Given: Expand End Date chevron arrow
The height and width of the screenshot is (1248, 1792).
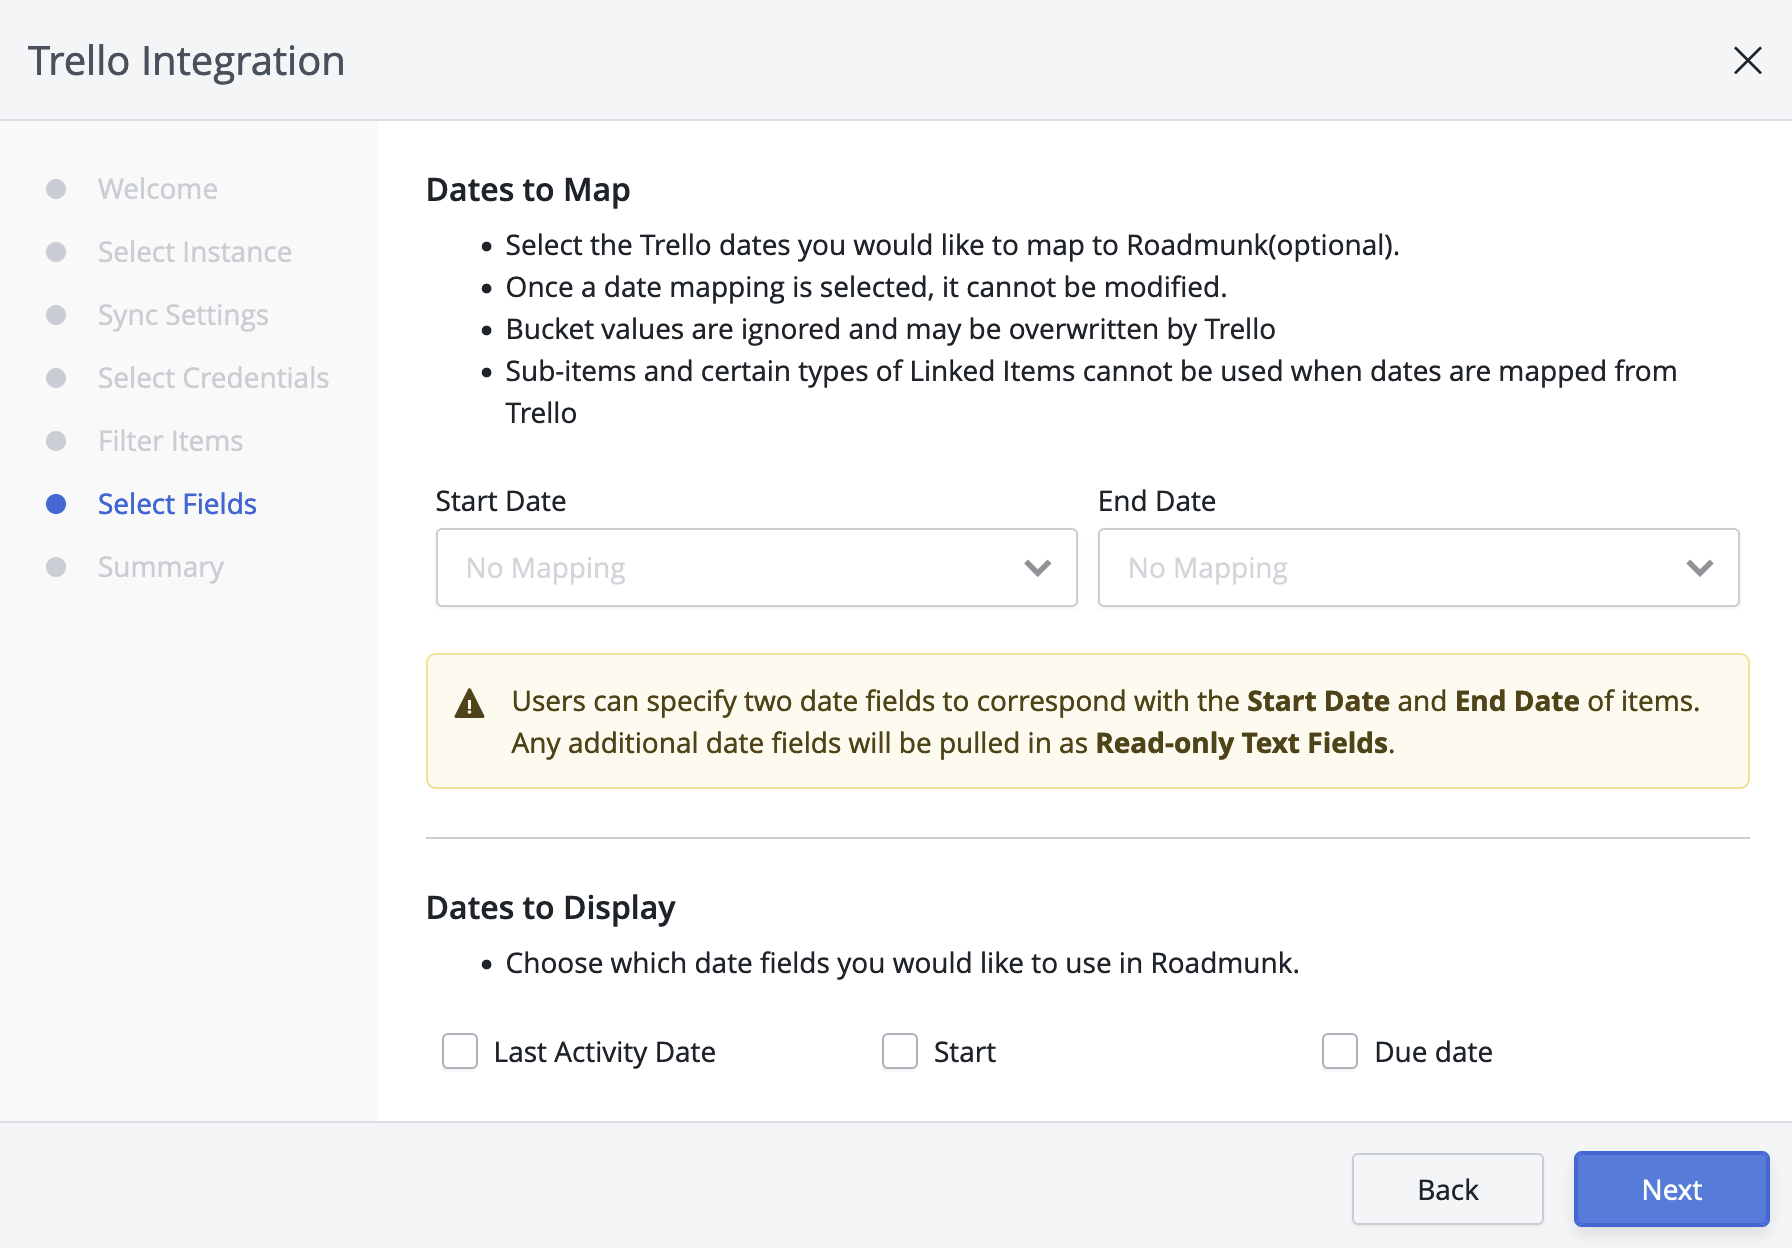Looking at the screenshot, I should point(1699,568).
